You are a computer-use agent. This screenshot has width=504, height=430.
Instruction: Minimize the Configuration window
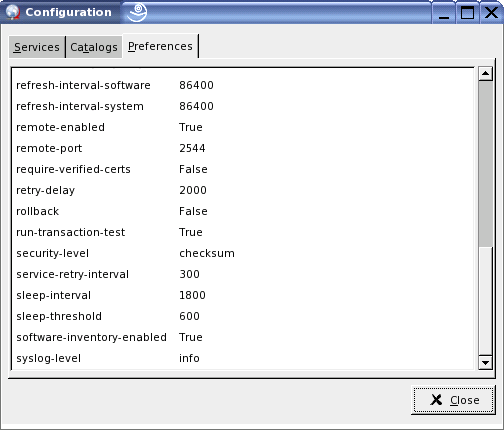click(x=444, y=13)
